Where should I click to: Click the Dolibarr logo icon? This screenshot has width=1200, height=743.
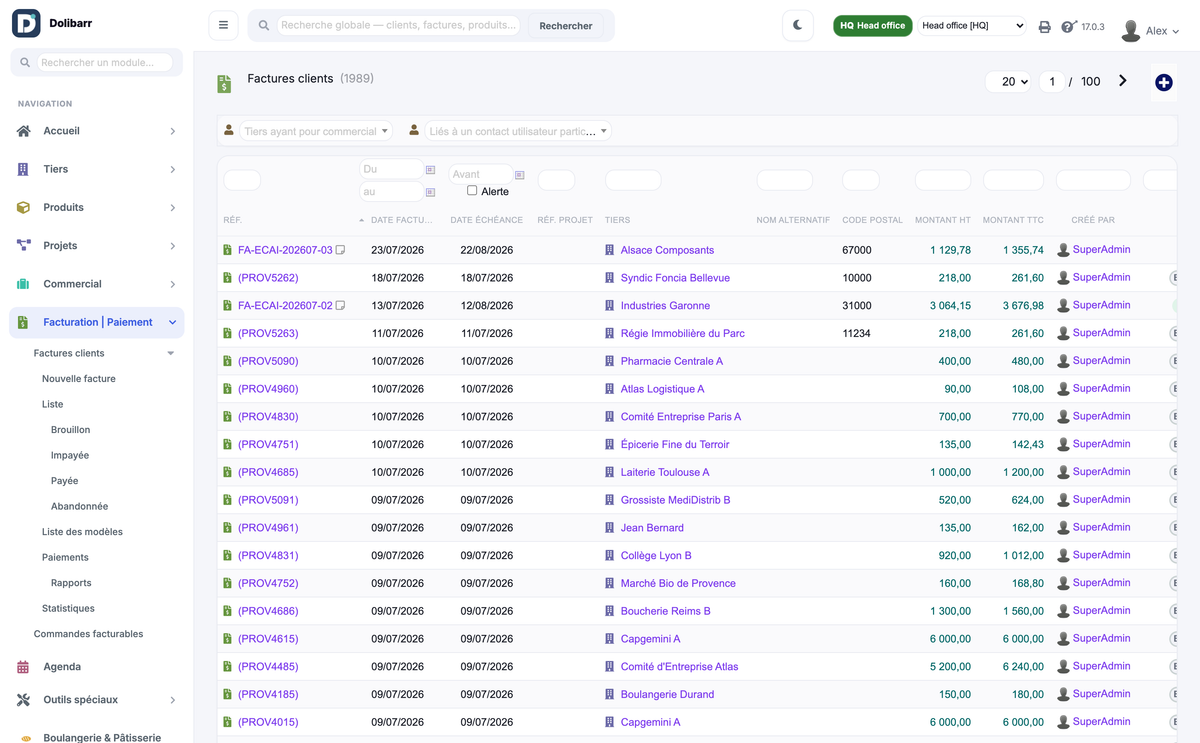[26, 23]
